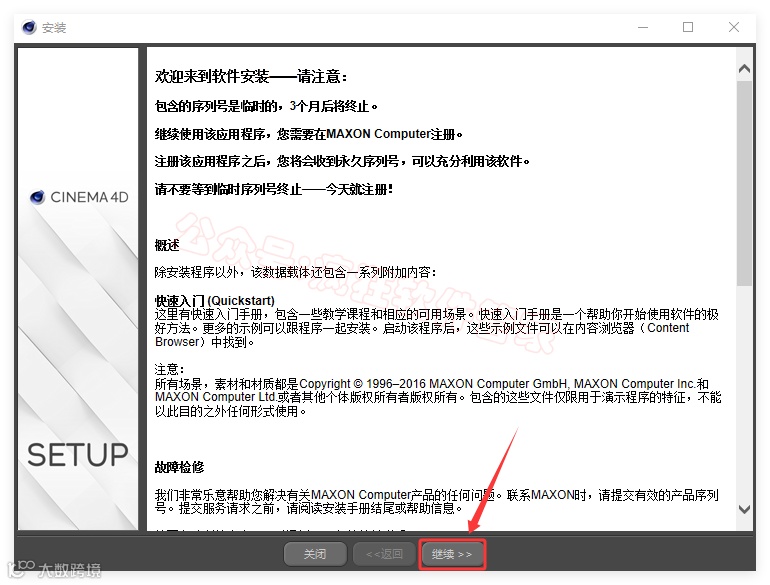Maximize the 安装 installer window
Viewport: 770px width, 585px height.
click(688, 28)
